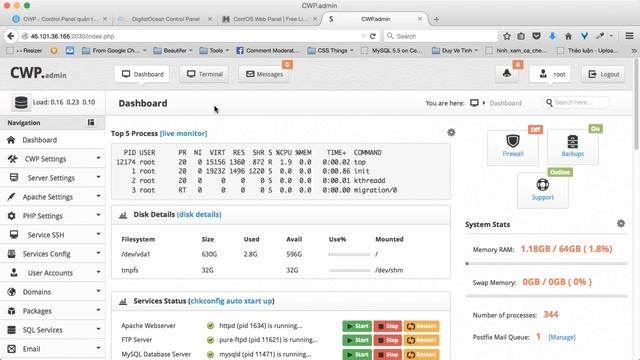
Task: Click the Swap Memory usage bar
Action: coord(546,296)
